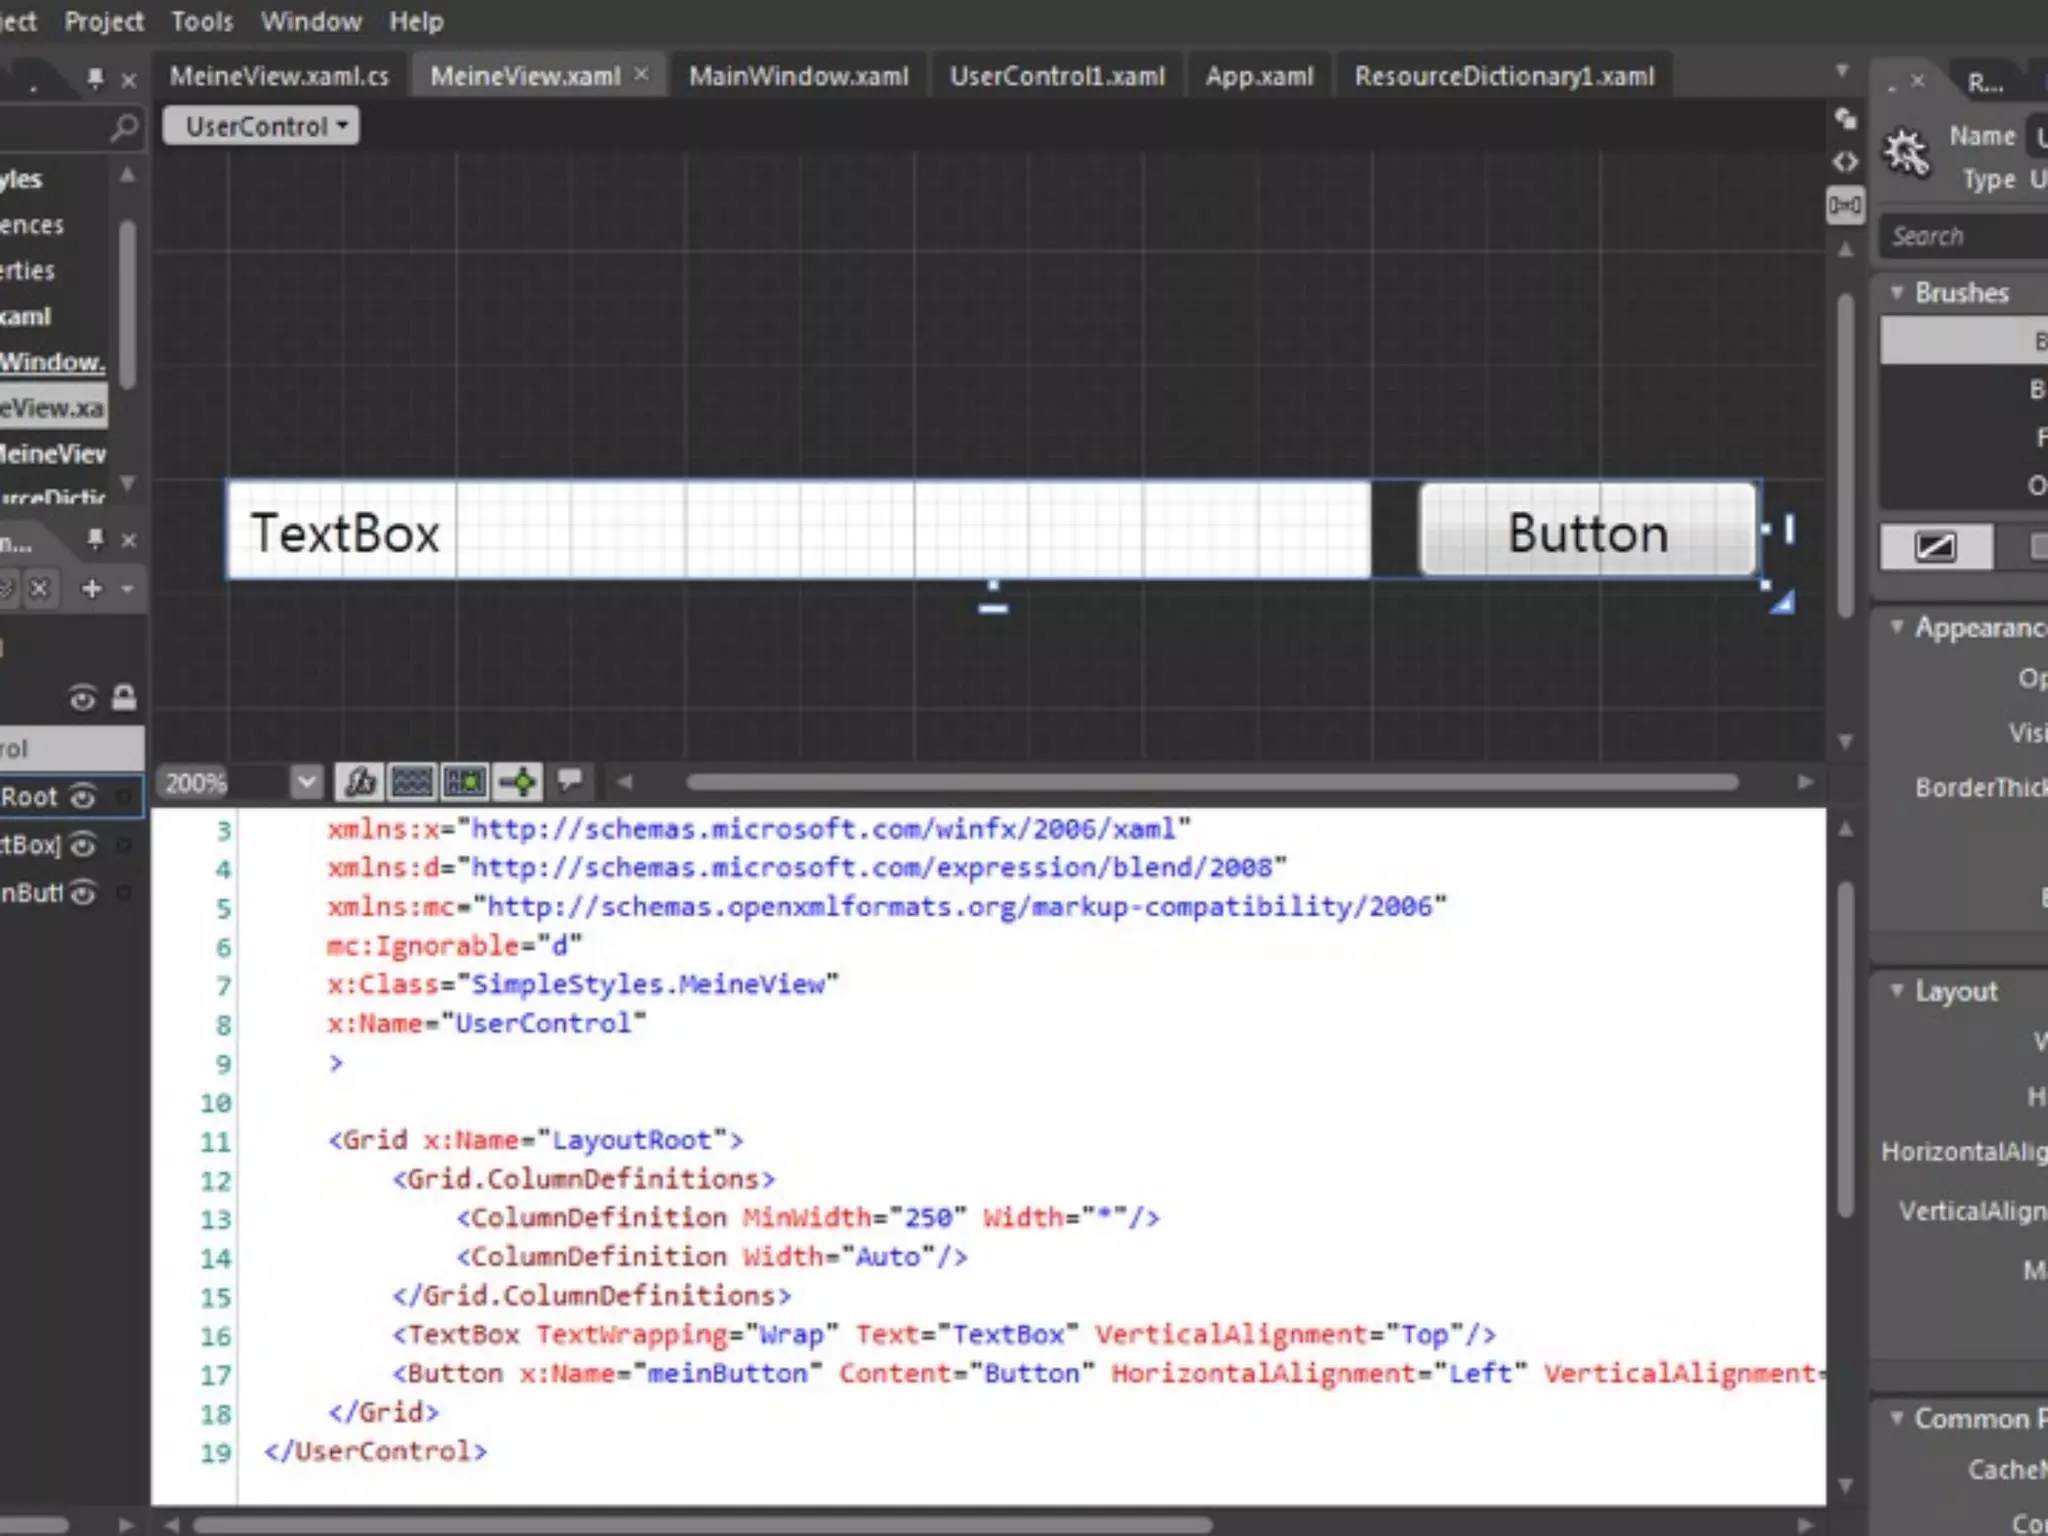Open the 200% zoom dropdown
The width and height of the screenshot is (2048, 1536).
(307, 782)
